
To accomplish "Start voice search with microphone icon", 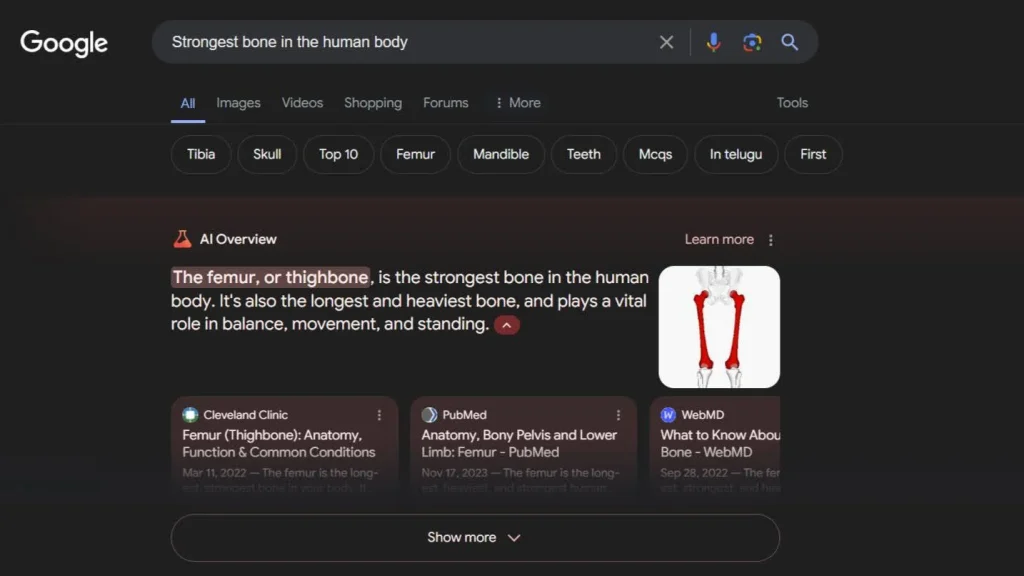I will coord(713,42).
